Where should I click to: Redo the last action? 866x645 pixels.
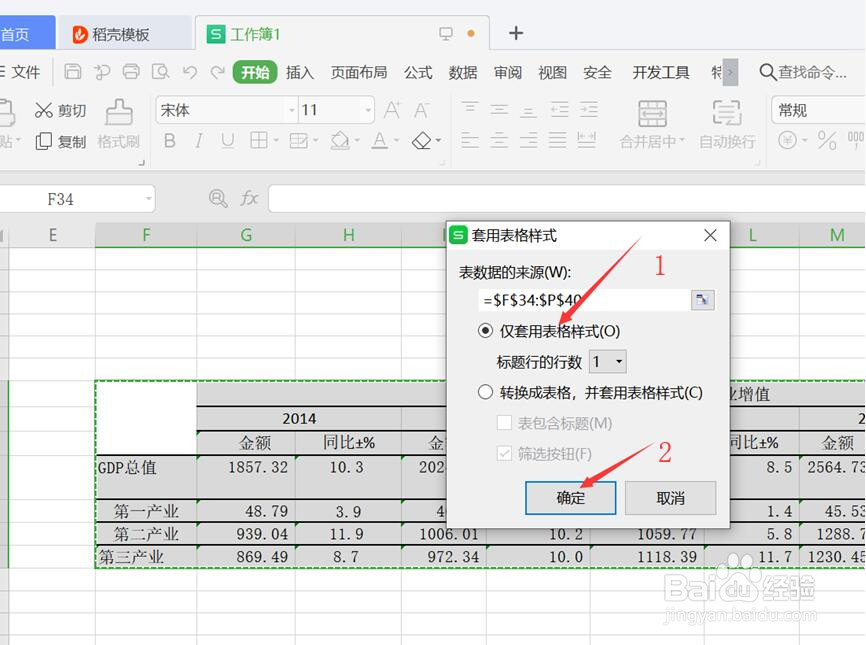(x=218, y=72)
